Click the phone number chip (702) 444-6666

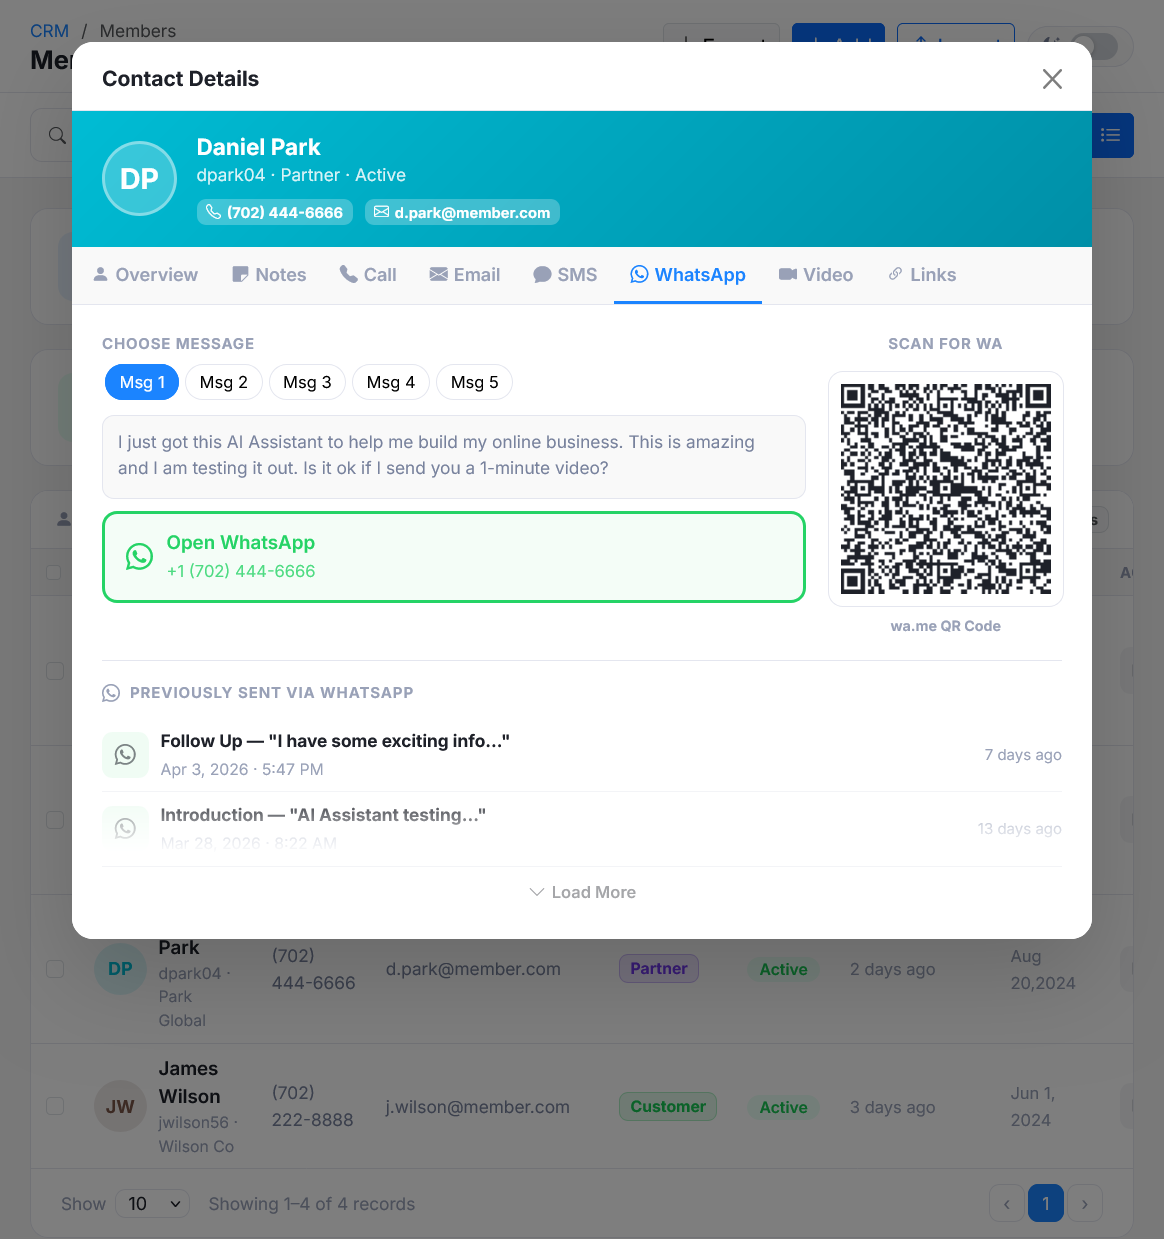click(275, 212)
